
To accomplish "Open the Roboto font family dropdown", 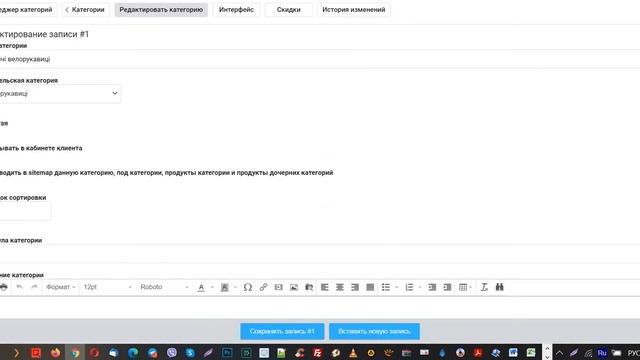I will click(164, 287).
